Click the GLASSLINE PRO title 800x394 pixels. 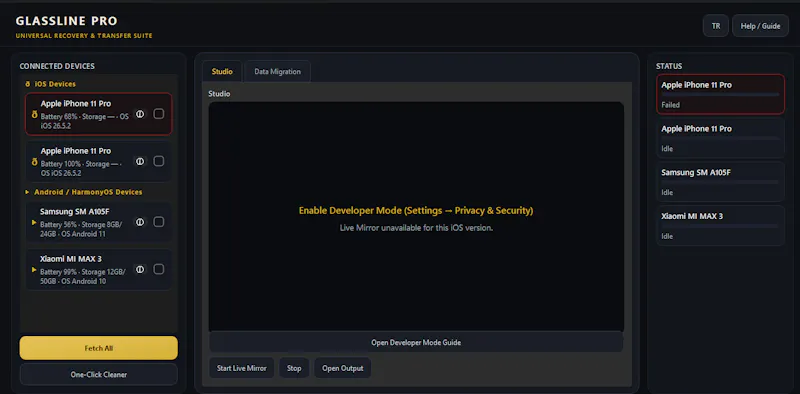tap(66, 21)
